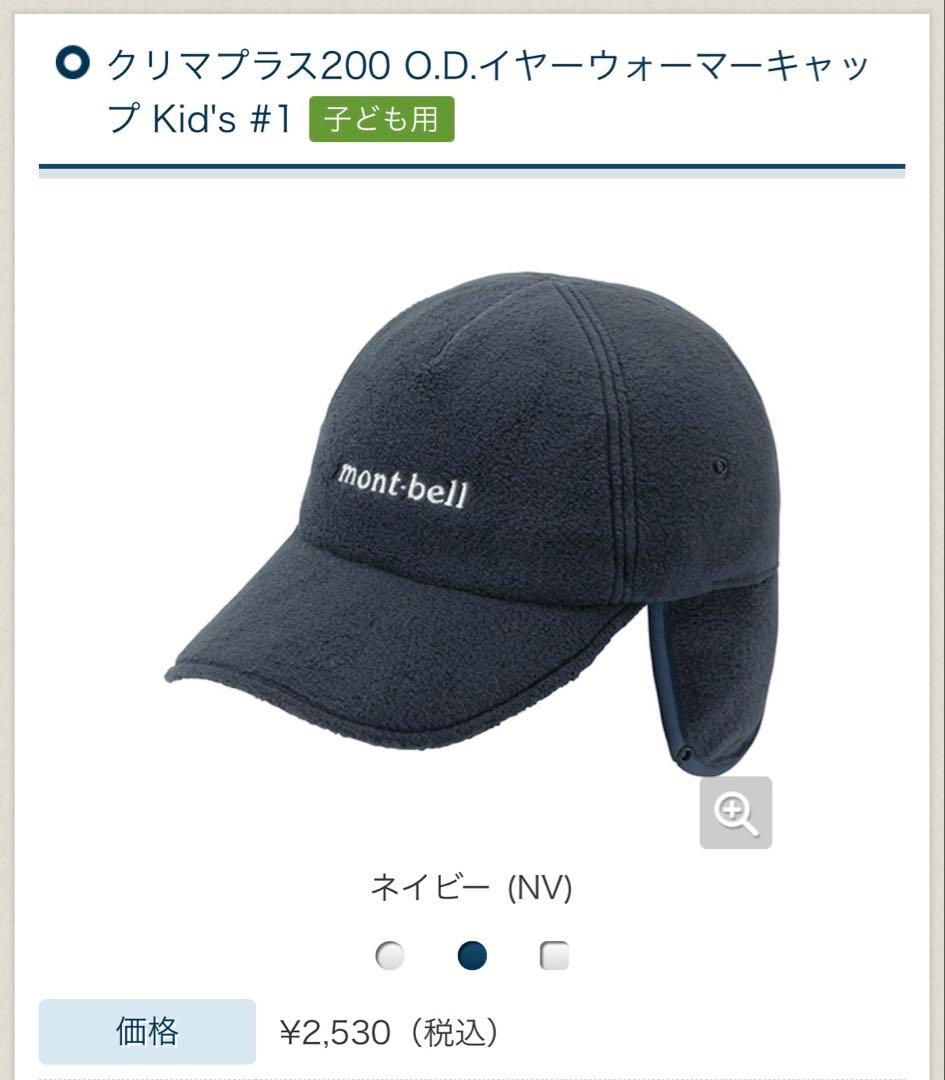Click the ¥2,530 price amount
This screenshot has width=945, height=1080.
tap(335, 1032)
